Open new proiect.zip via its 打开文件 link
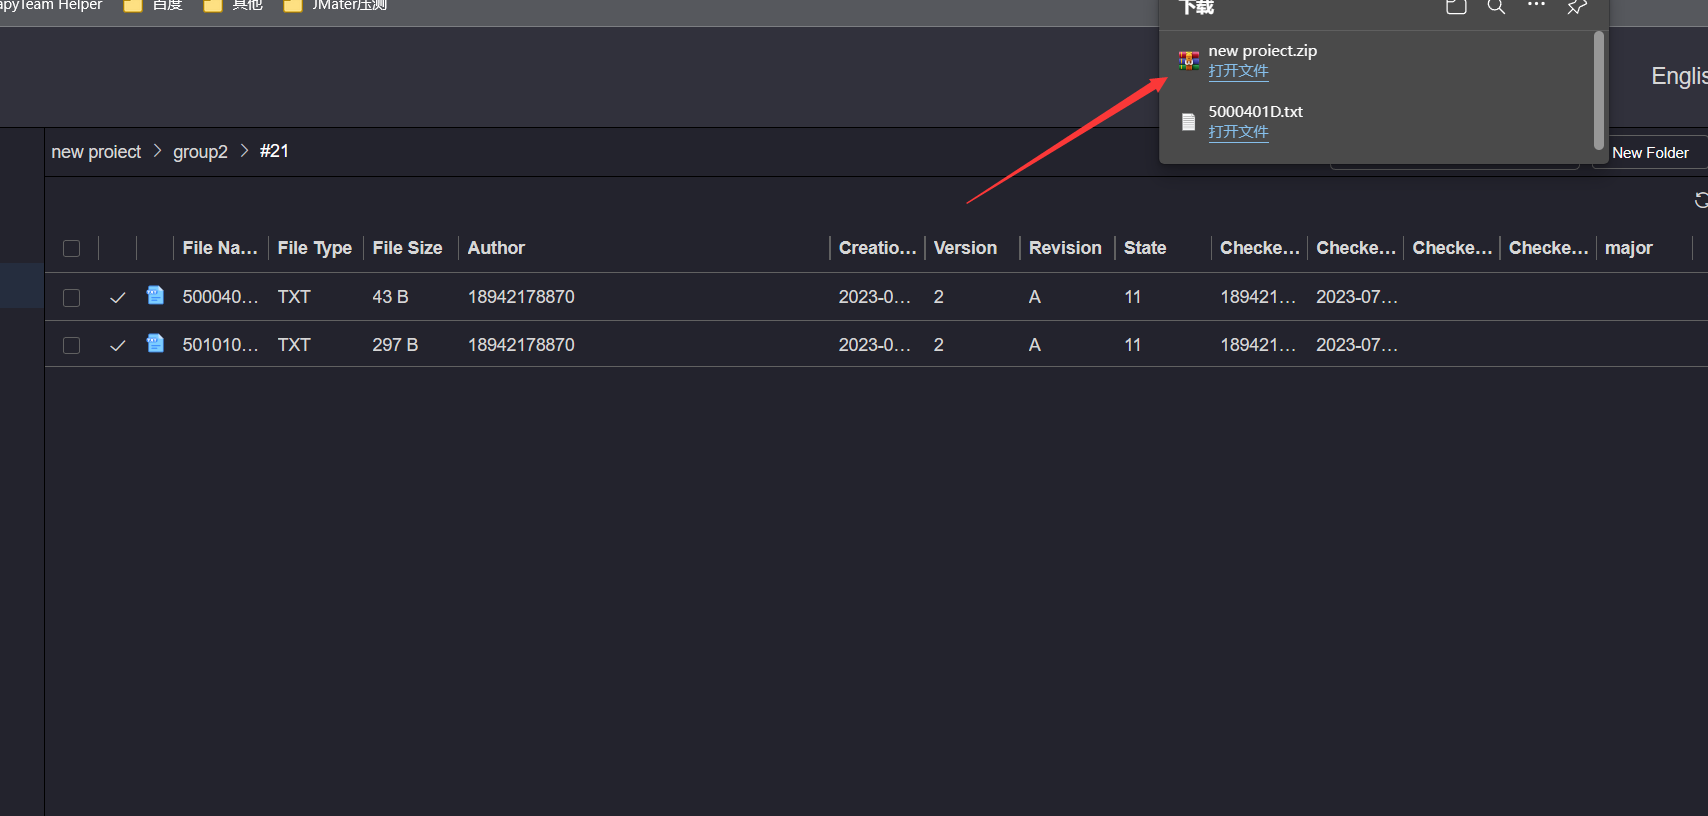The width and height of the screenshot is (1708, 816). point(1238,71)
